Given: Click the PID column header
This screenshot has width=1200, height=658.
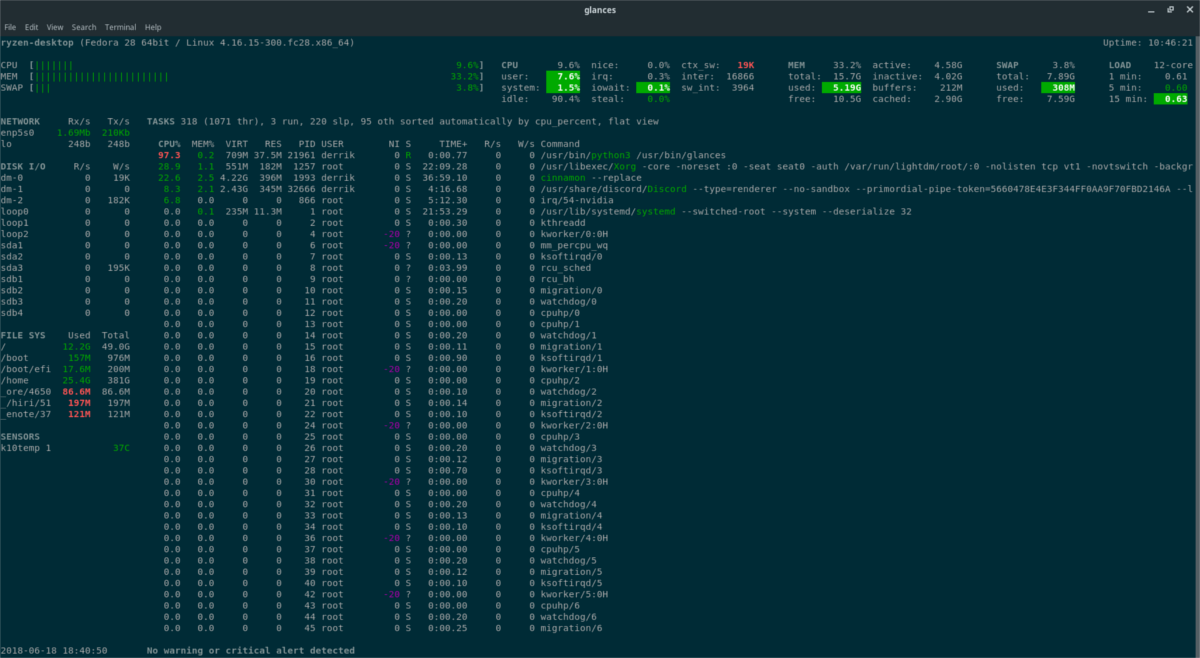Looking at the screenshot, I should (306, 144).
